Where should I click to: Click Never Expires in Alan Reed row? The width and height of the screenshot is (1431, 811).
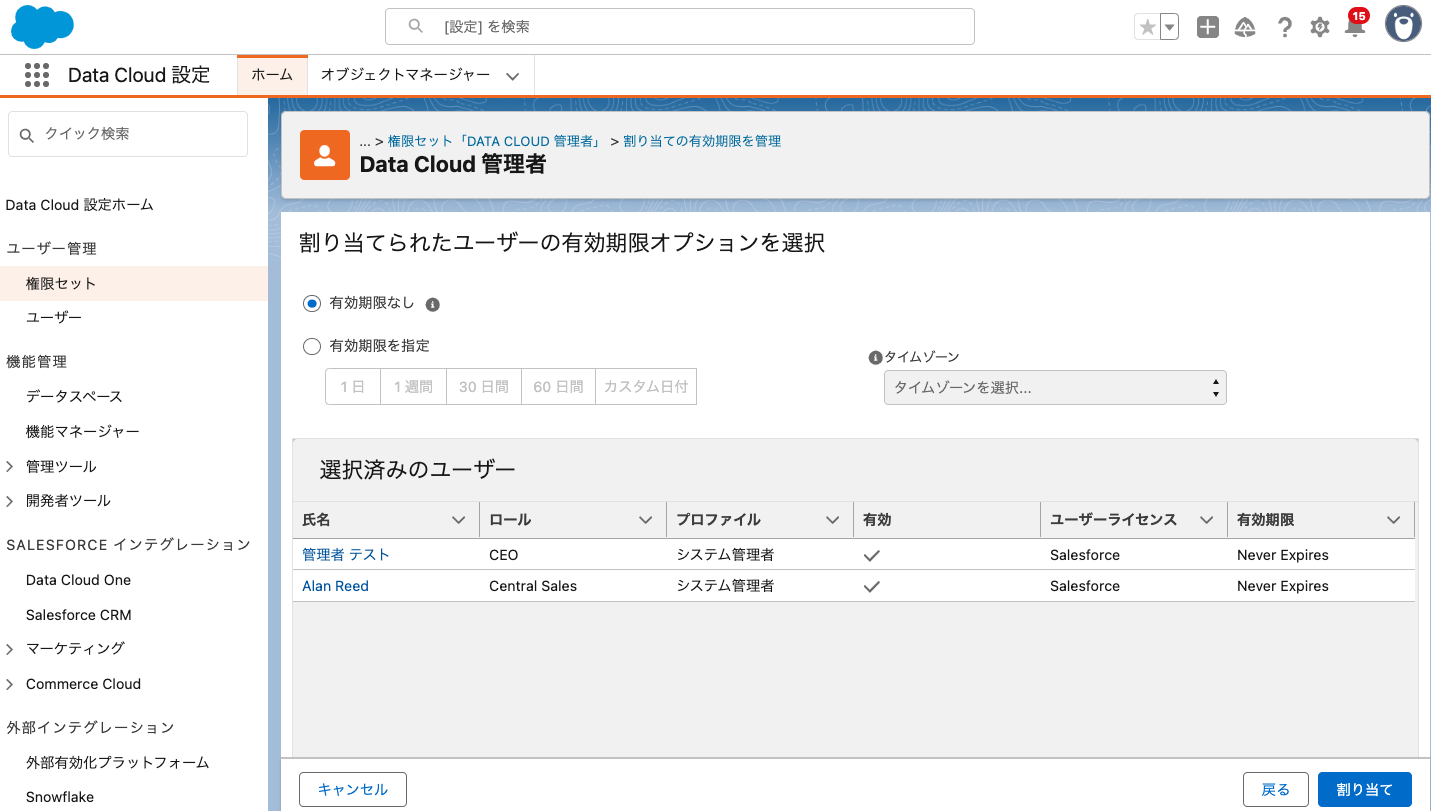[1283, 586]
